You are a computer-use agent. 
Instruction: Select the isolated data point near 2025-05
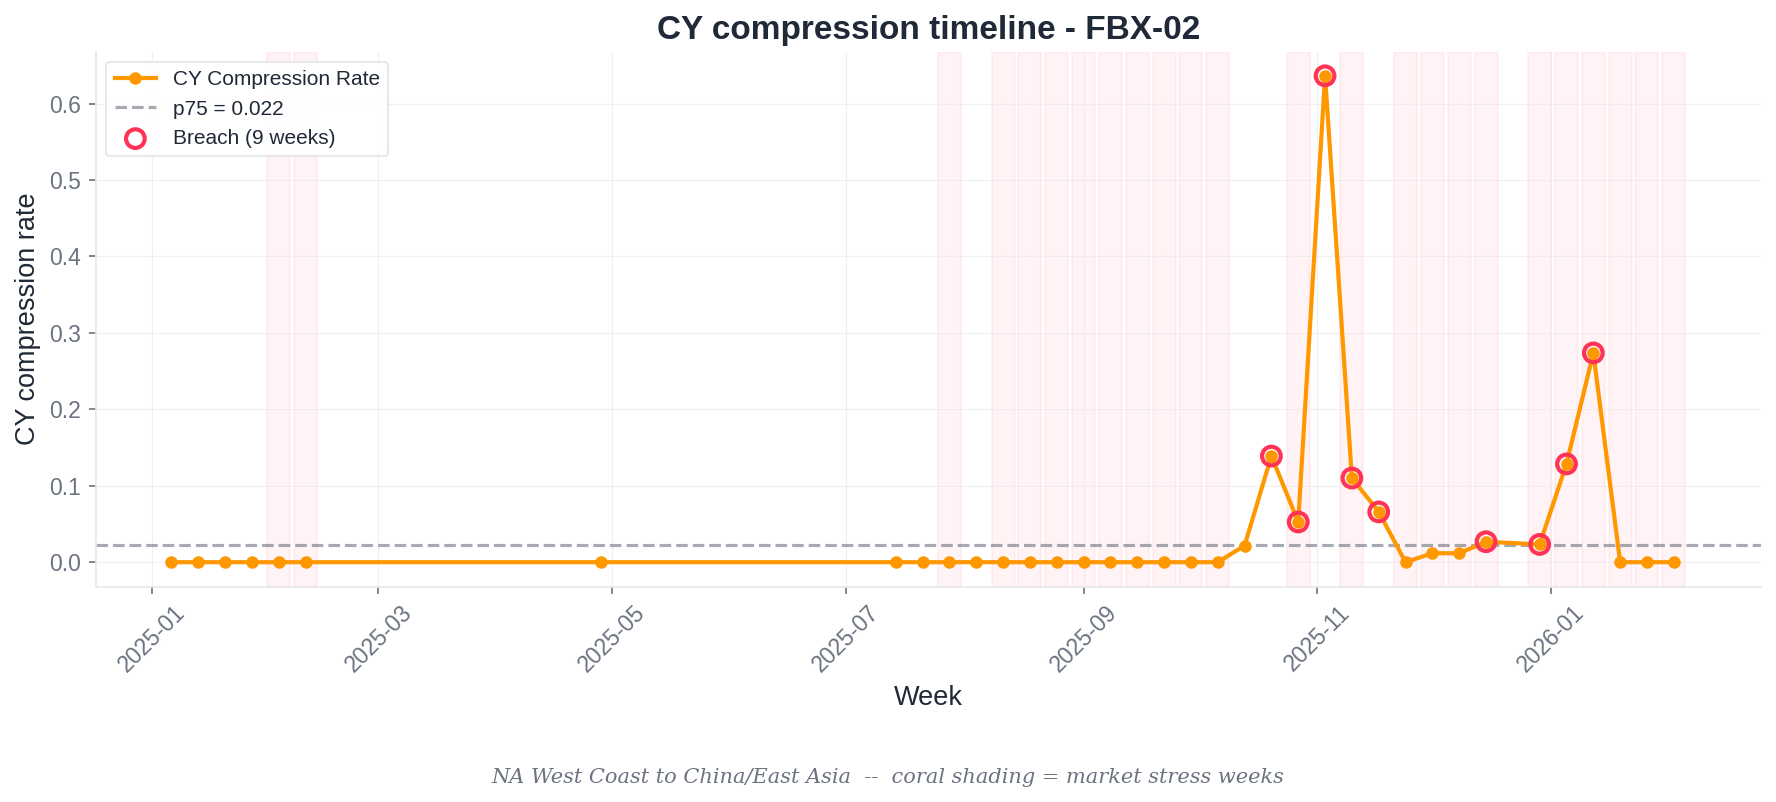(601, 562)
